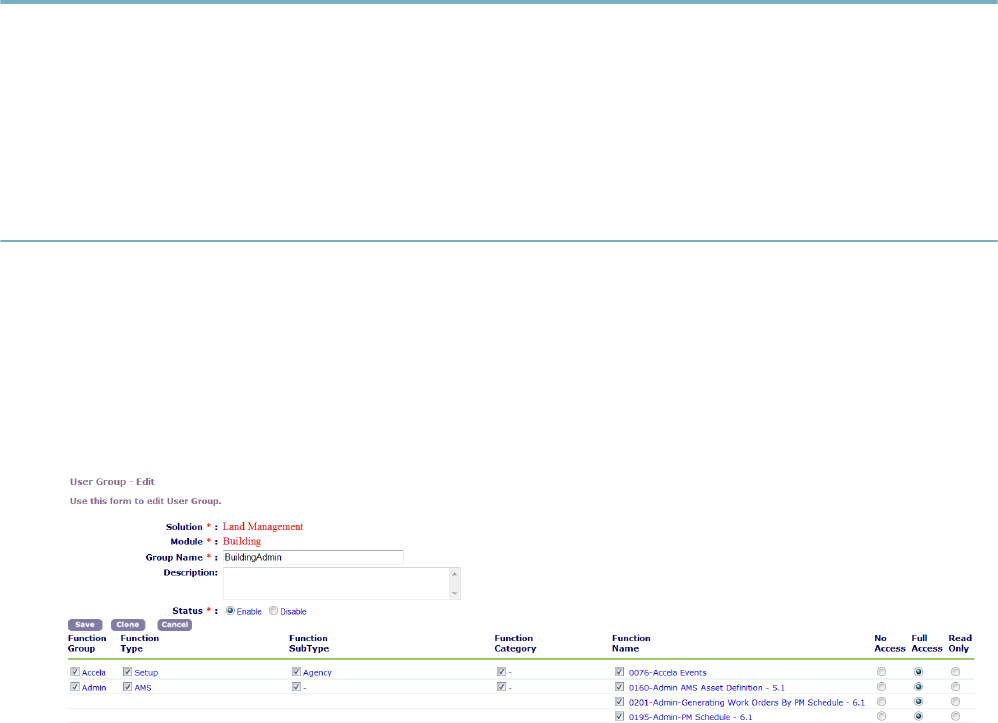Set Read Only for 0160-Admin AMS Asset Definition
998x723 pixels.
tap(955, 687)
